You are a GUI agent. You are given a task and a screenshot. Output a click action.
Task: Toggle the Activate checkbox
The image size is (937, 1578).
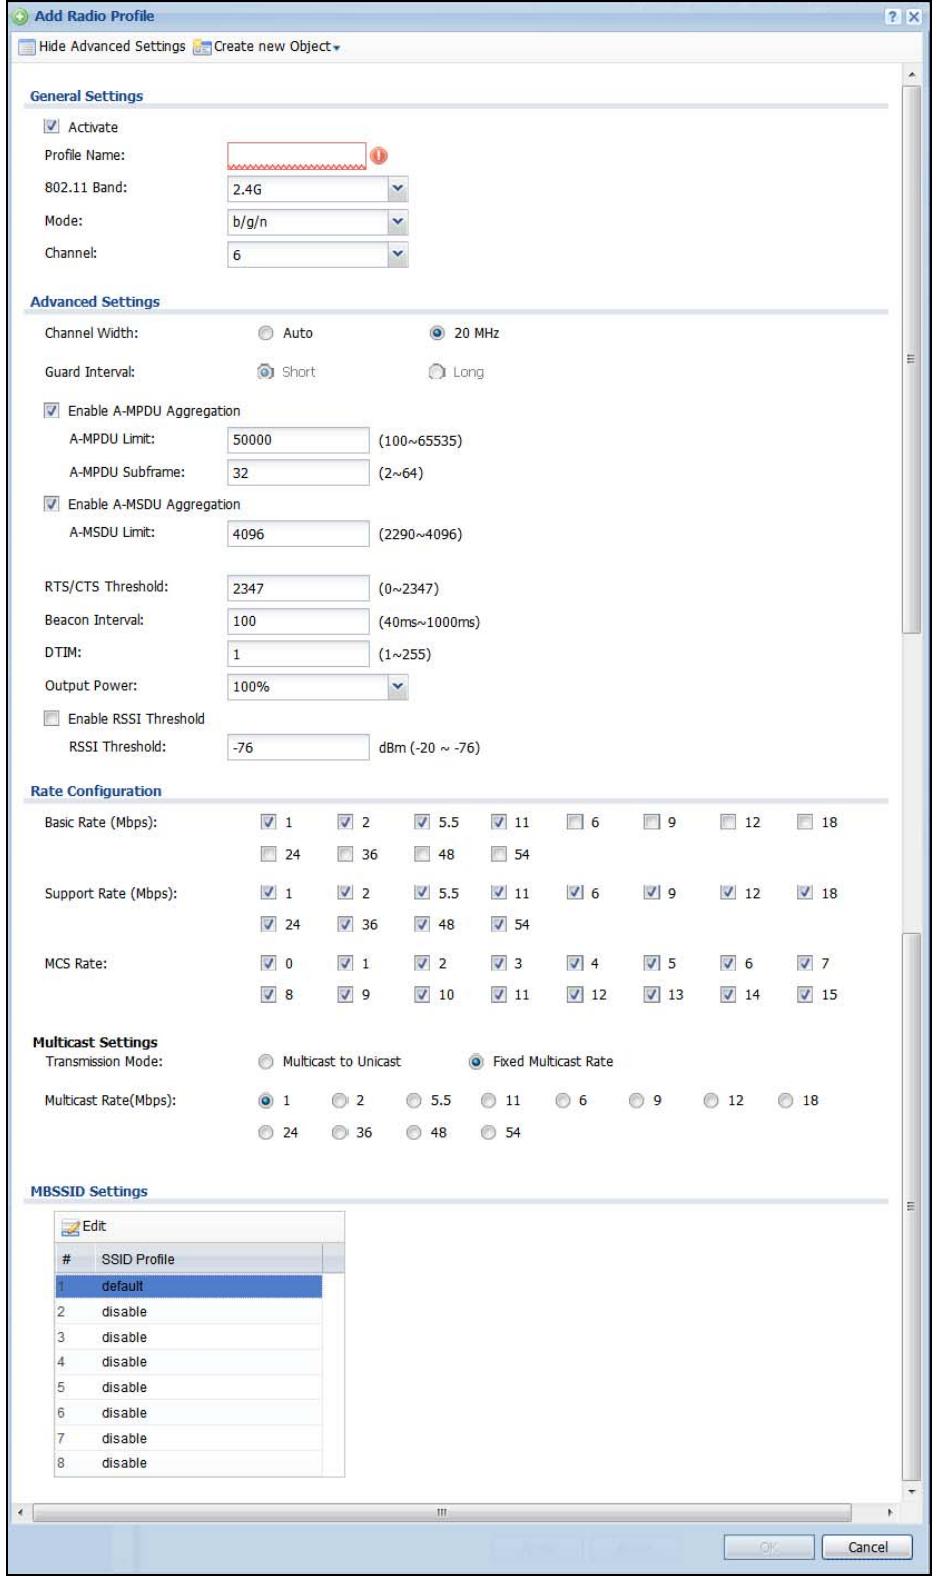click(52, 127)
